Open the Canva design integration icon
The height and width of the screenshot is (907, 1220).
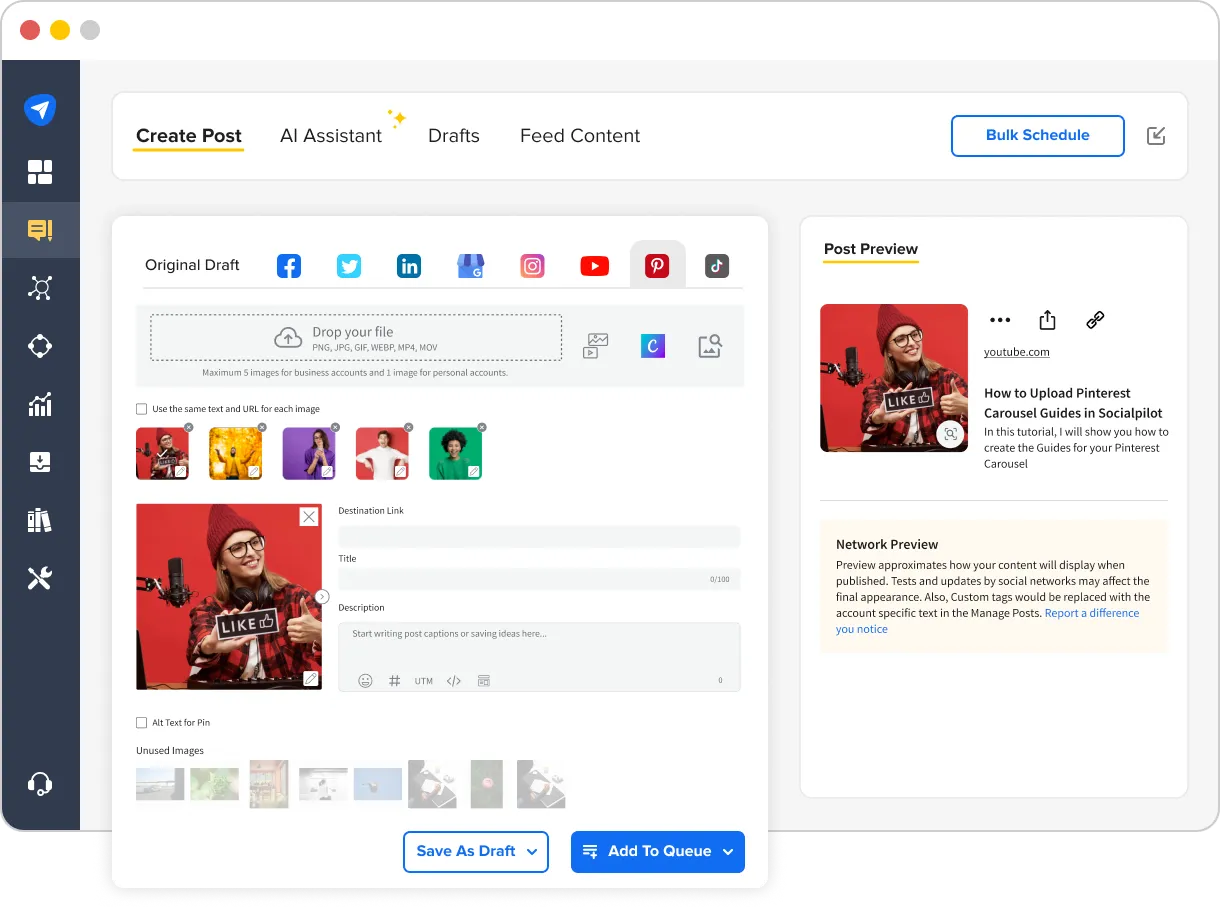[652, 344]
